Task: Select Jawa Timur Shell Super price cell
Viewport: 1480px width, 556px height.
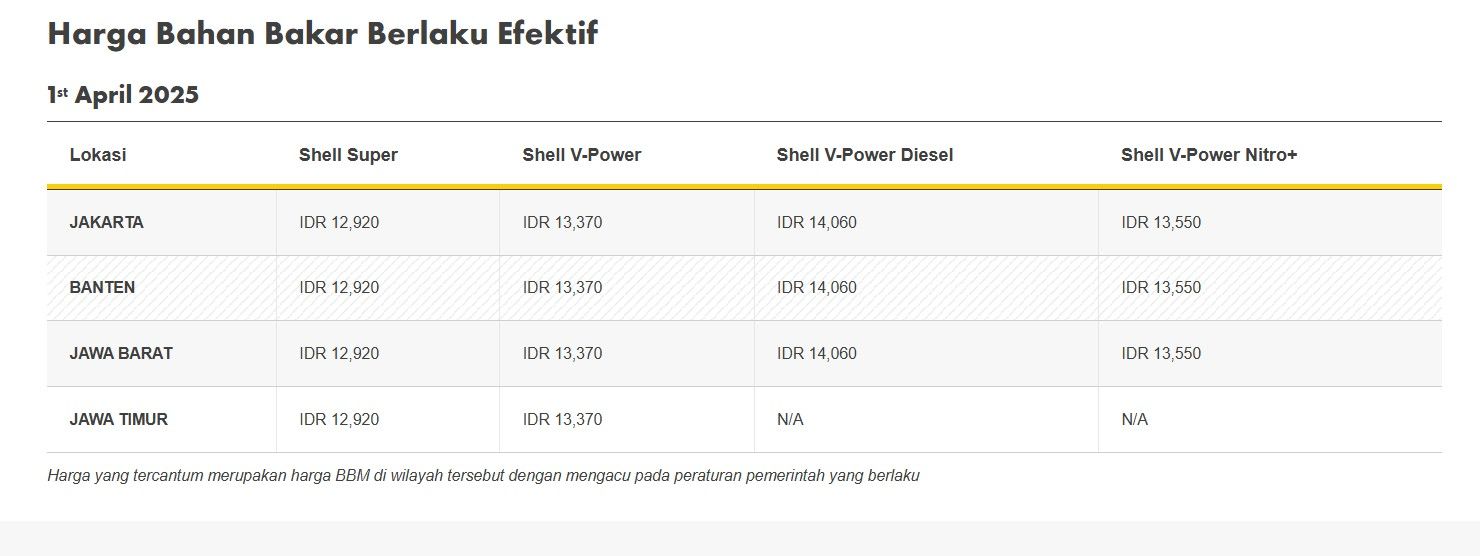Action: [339, 420]
